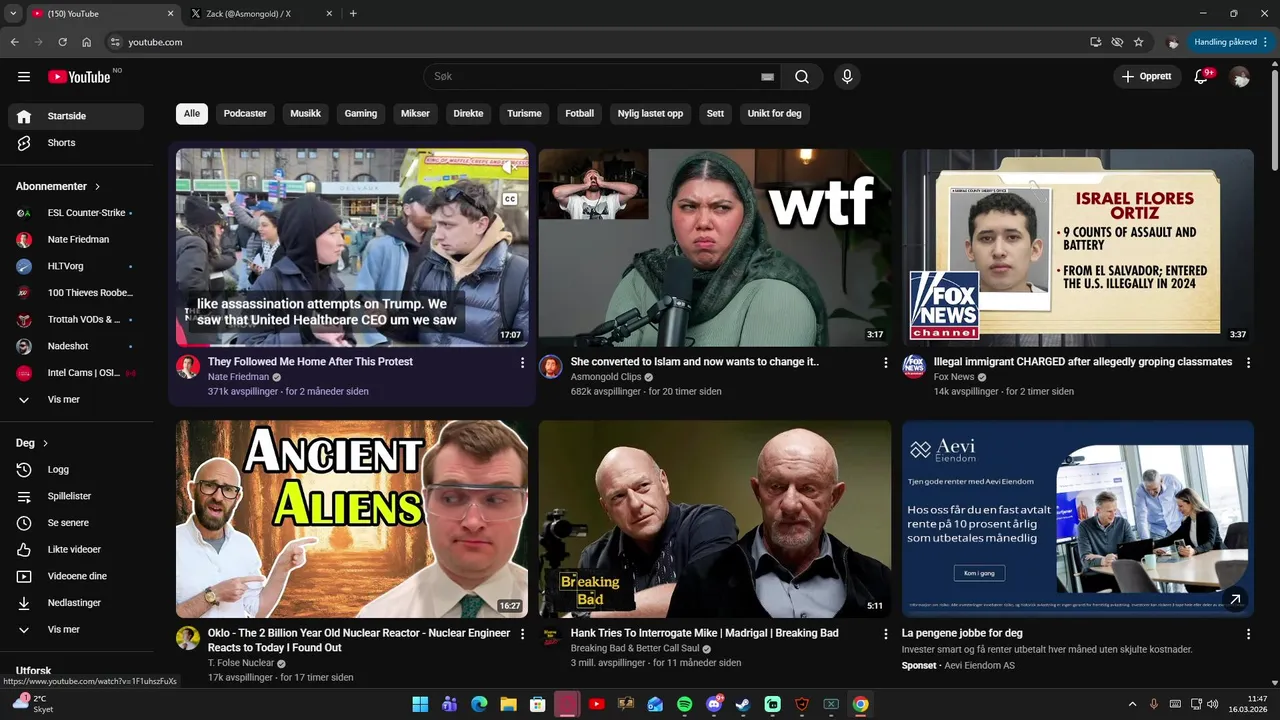Expand Vis mer under subscriptions

(x=76, y=400)
